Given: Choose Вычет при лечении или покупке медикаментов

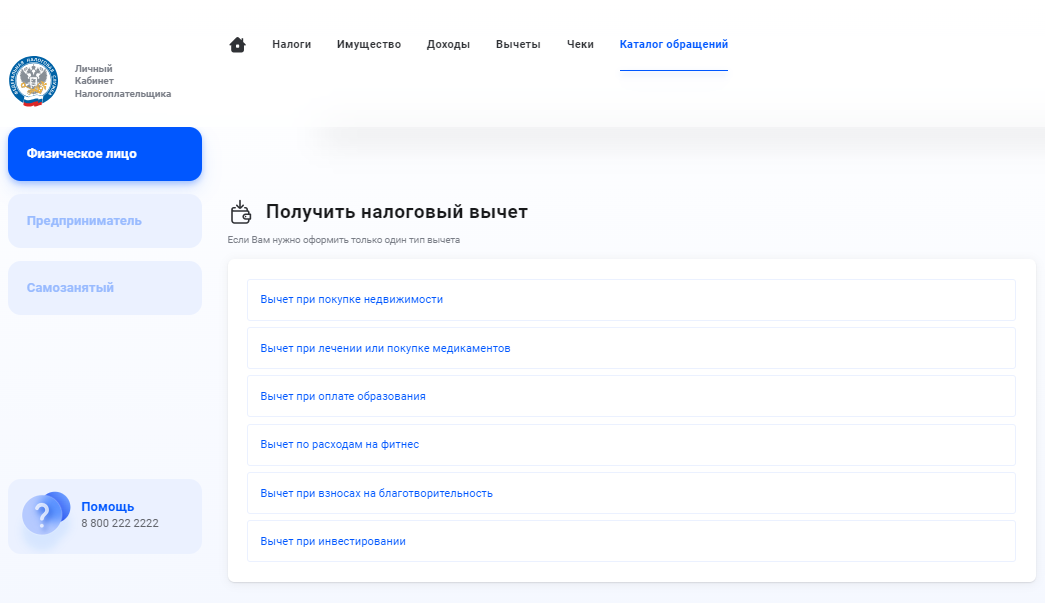Looking at the screenshot, I should [x=385, y=348].
